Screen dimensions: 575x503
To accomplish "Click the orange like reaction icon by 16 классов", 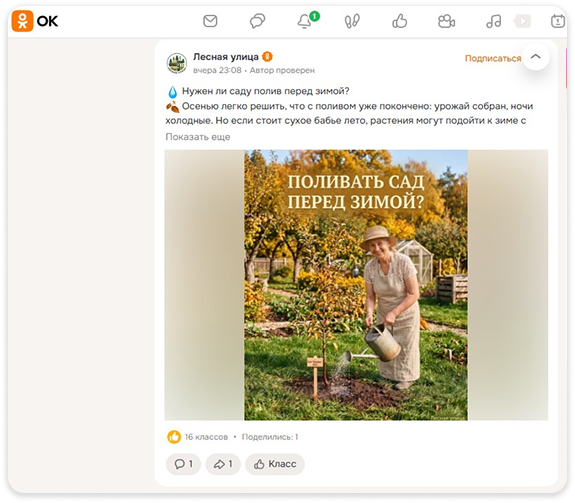I will point(174,437).
